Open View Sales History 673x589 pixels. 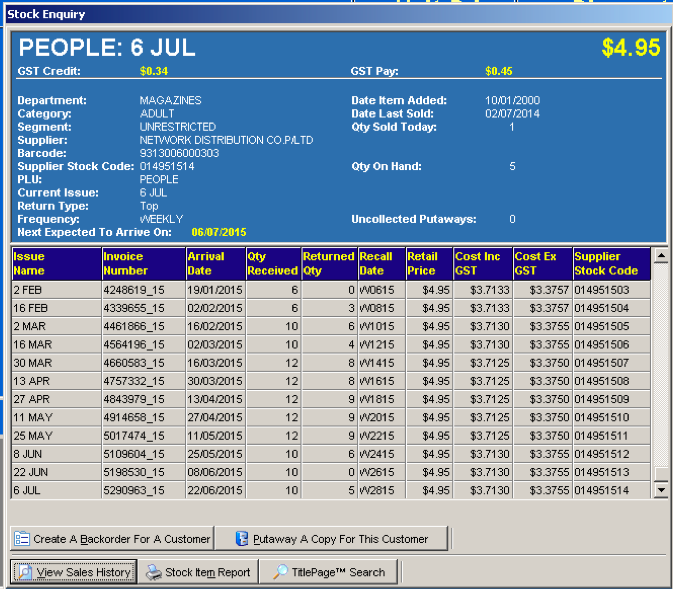coord(72,572)
